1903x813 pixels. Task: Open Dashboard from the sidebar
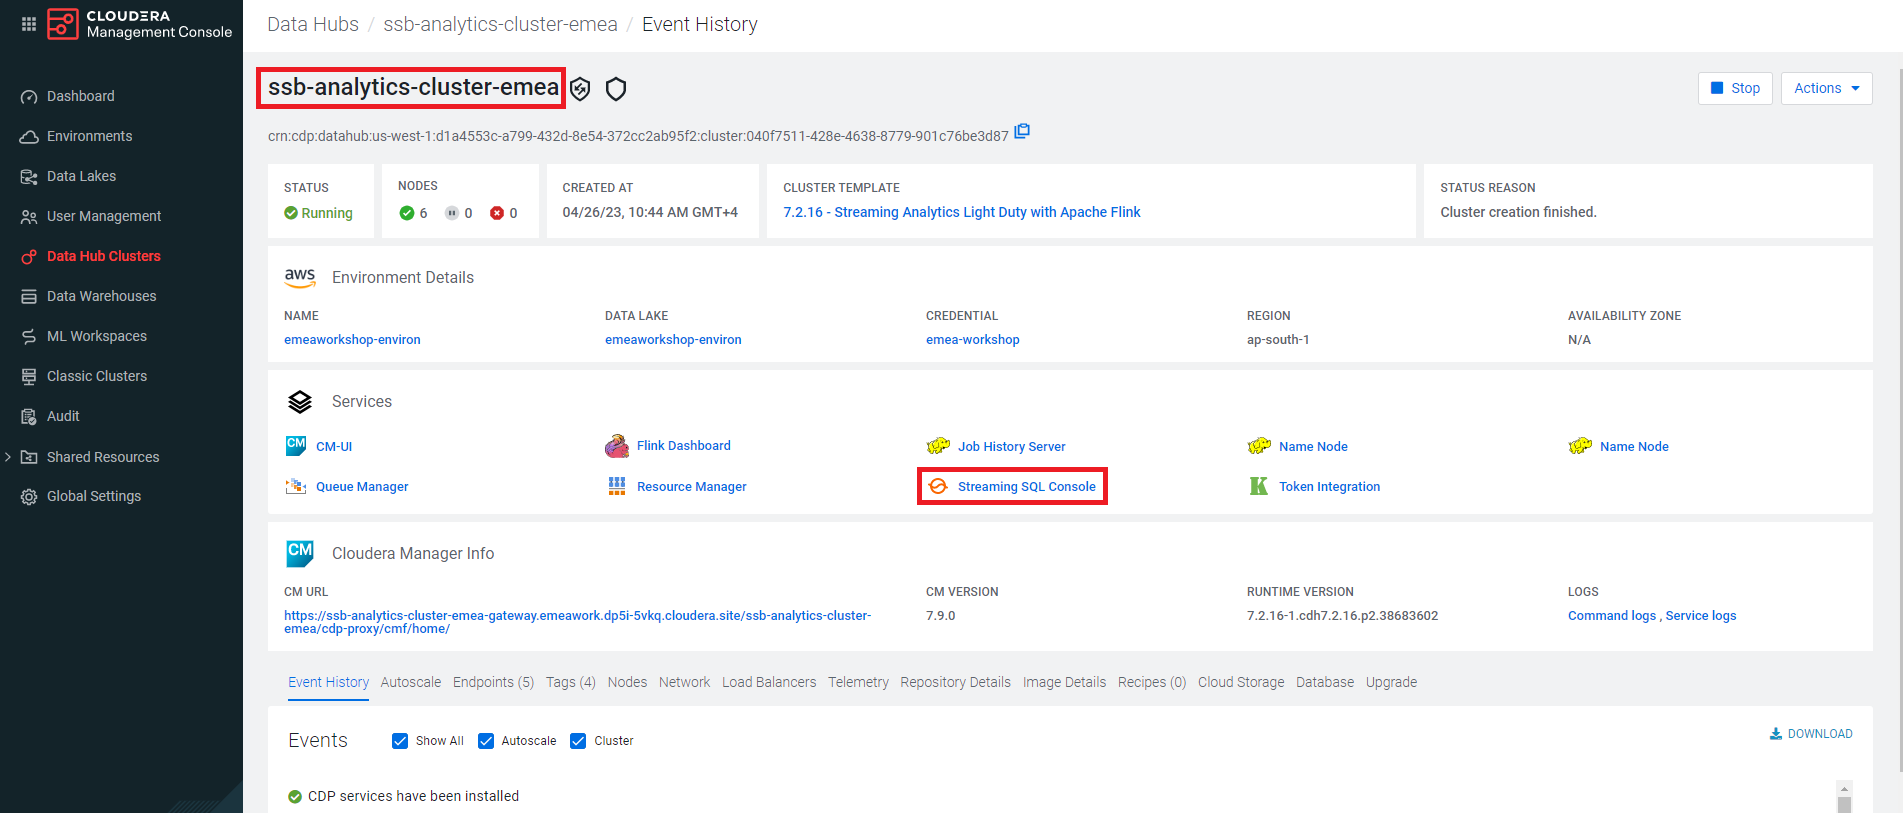(81, 96)
